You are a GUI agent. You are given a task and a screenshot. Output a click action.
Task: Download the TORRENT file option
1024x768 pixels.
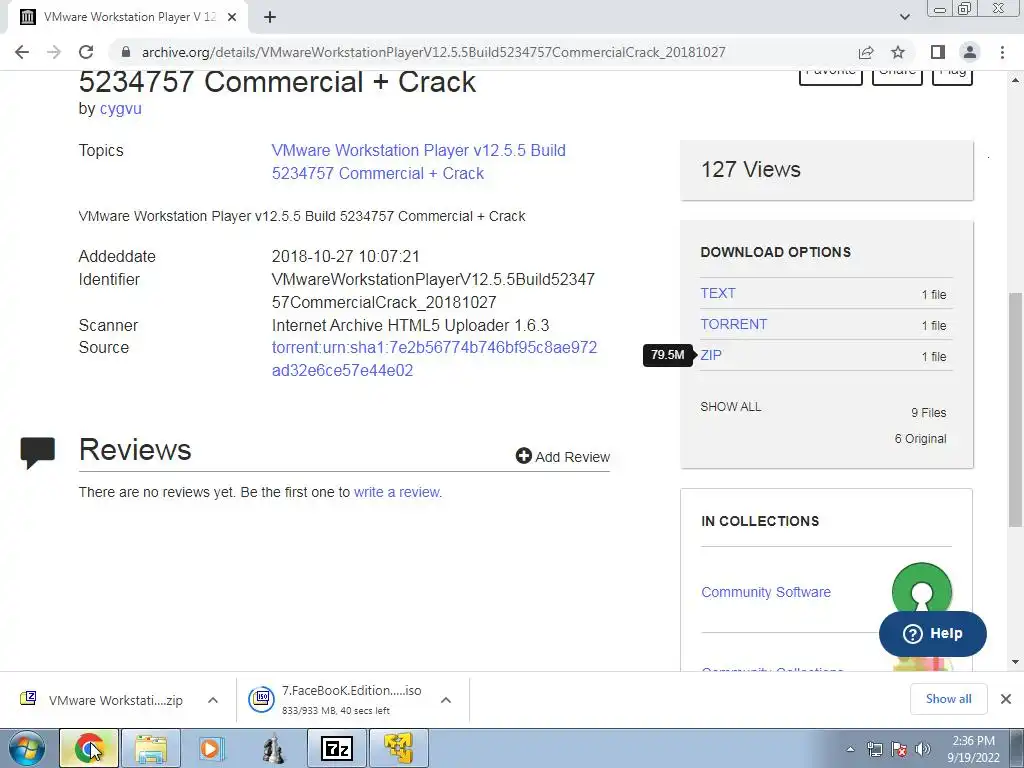[x=733, y=325]
